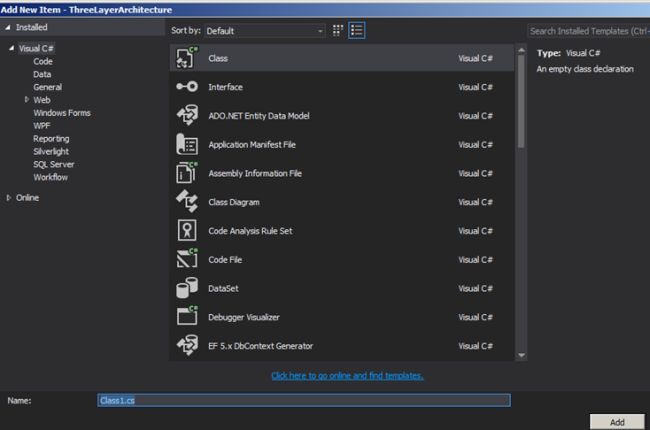Select 'ADO.NET Entity Data Model' text
Screen dimensions: 650x430
click(259, 116)
